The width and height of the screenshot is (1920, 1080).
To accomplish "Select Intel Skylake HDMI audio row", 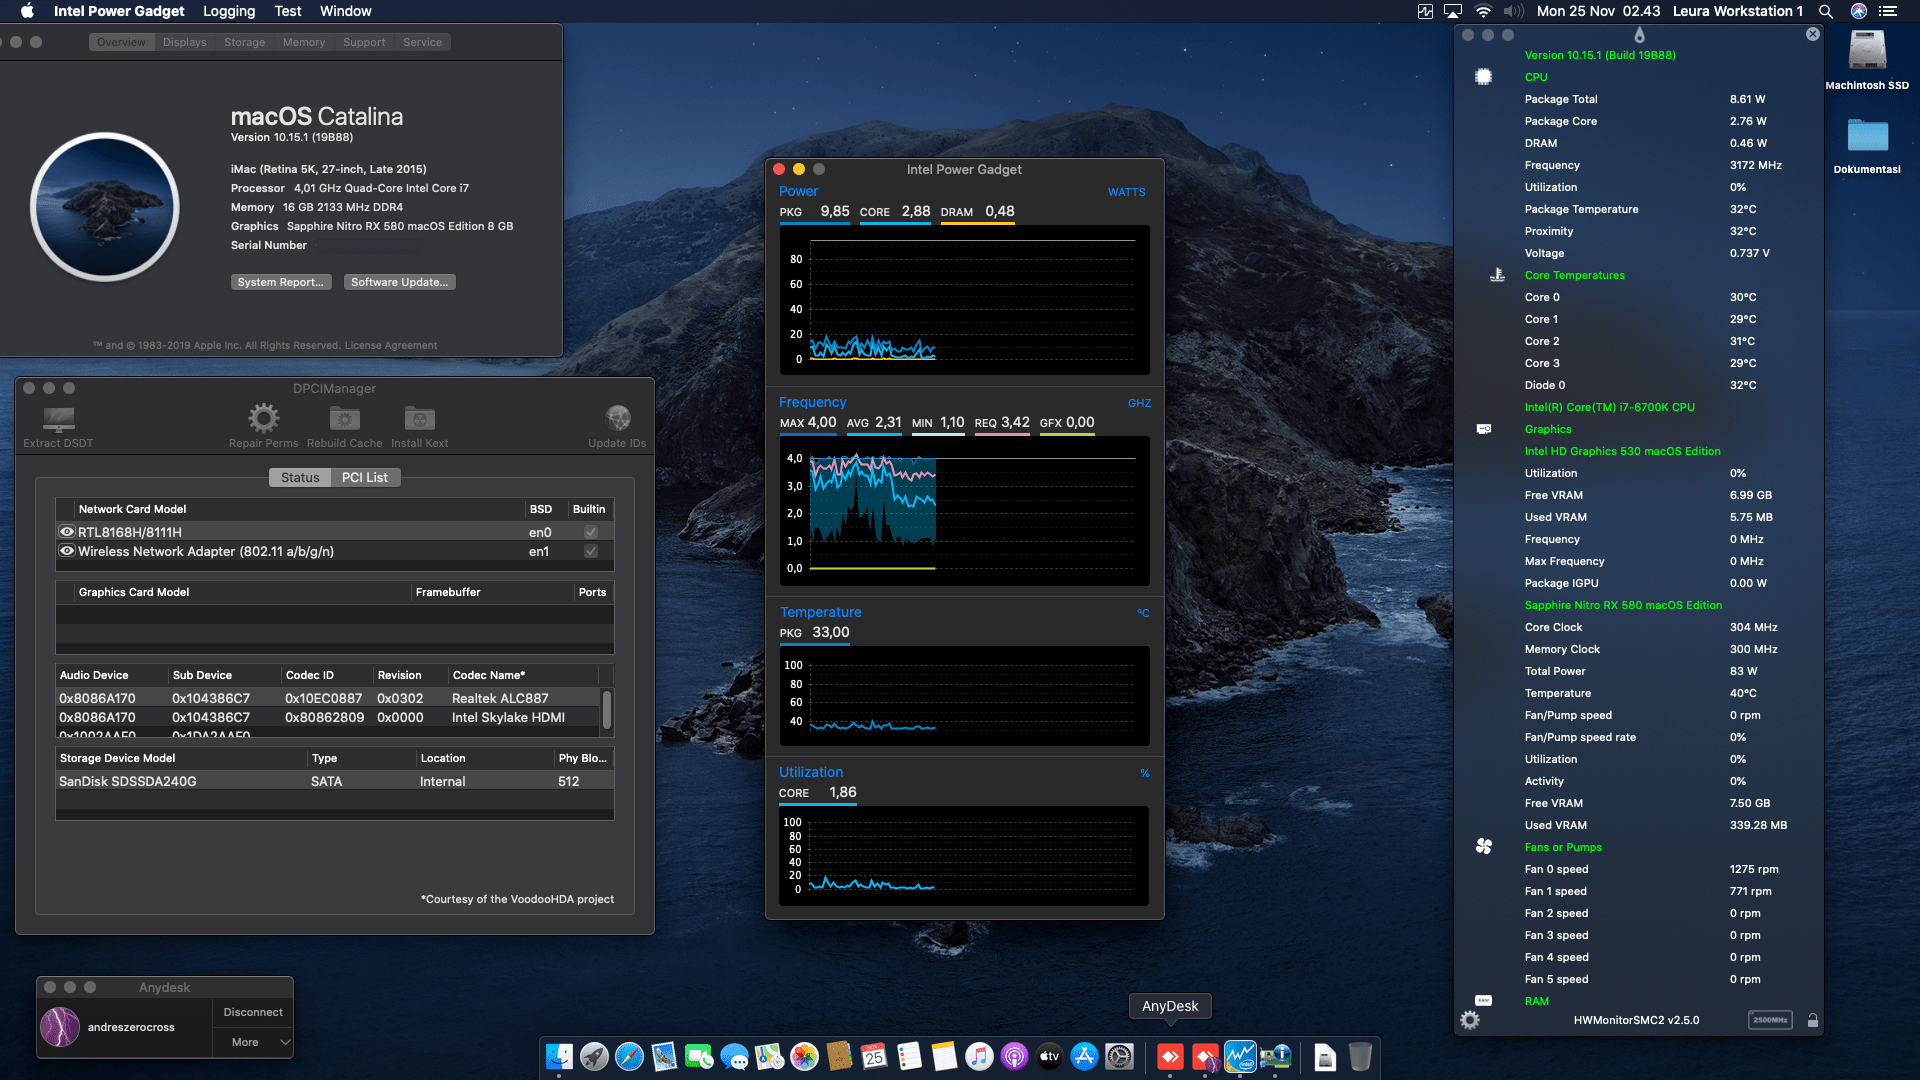I will (x=329, y=717).
